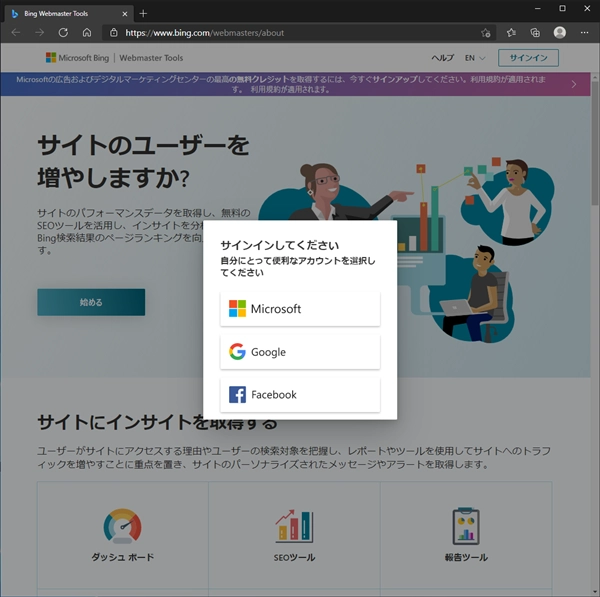
Task: Select Facebook sign-in option
Action: coord(300,395)
